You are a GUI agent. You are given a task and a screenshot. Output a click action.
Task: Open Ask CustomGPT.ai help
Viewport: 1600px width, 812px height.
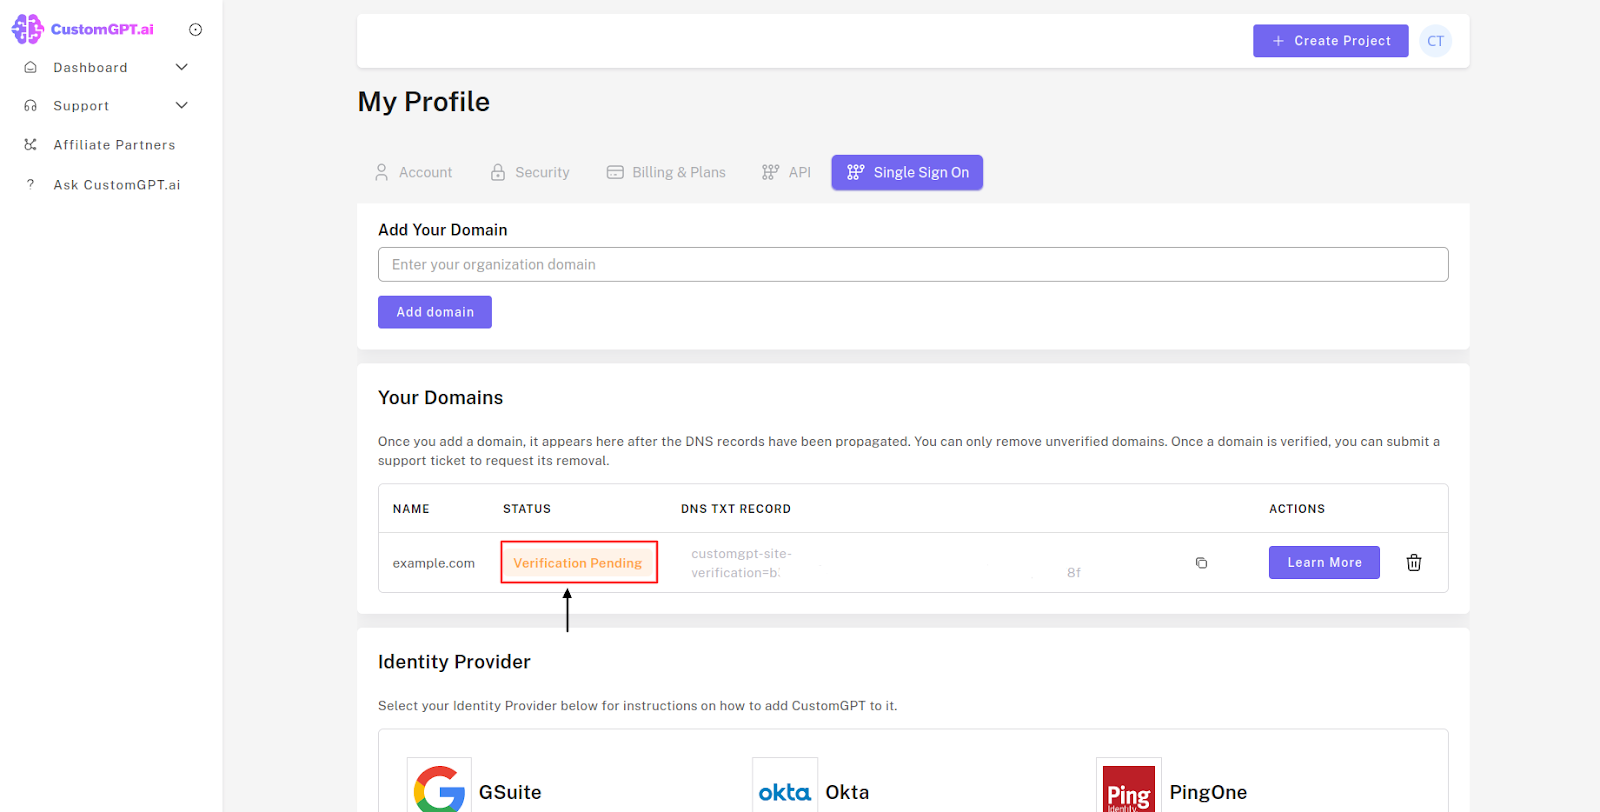tap(117, 185)
